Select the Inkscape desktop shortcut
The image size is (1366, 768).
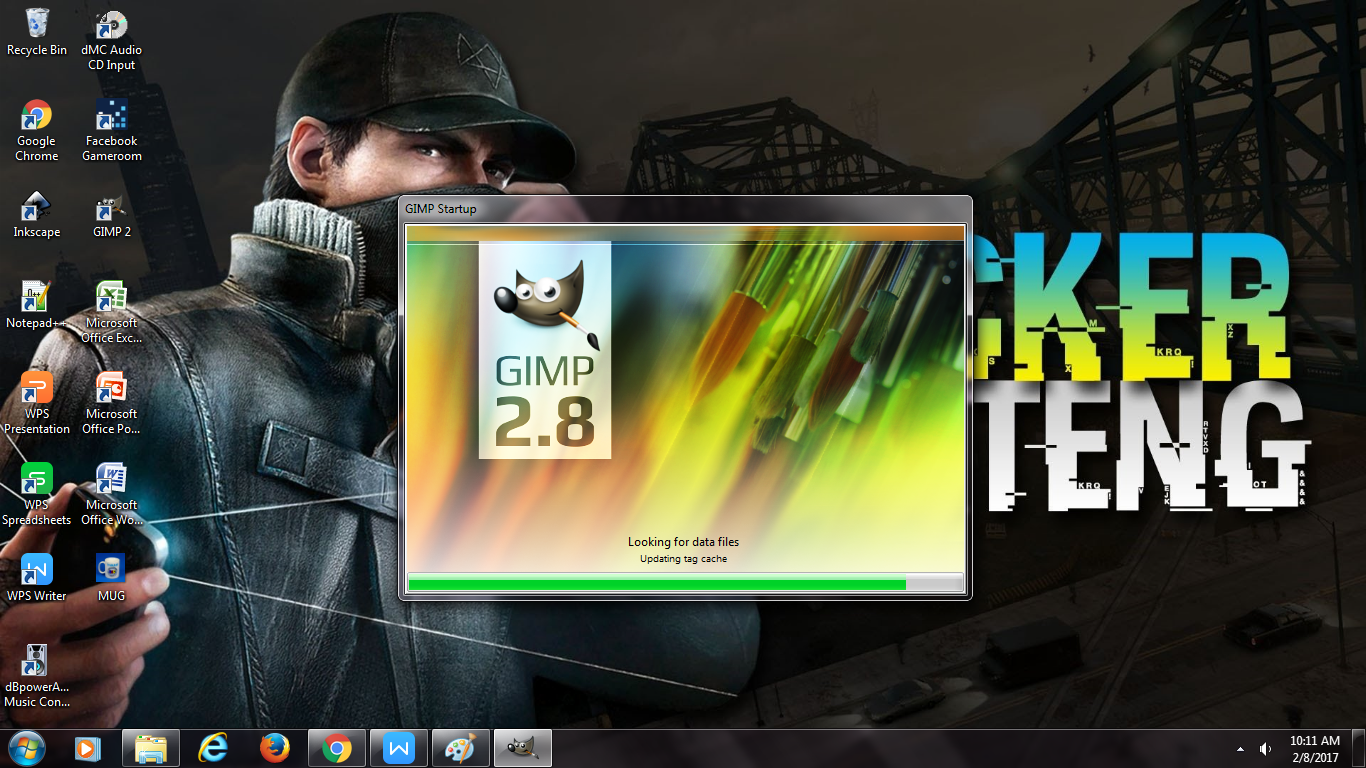click(x=37, y=215)
